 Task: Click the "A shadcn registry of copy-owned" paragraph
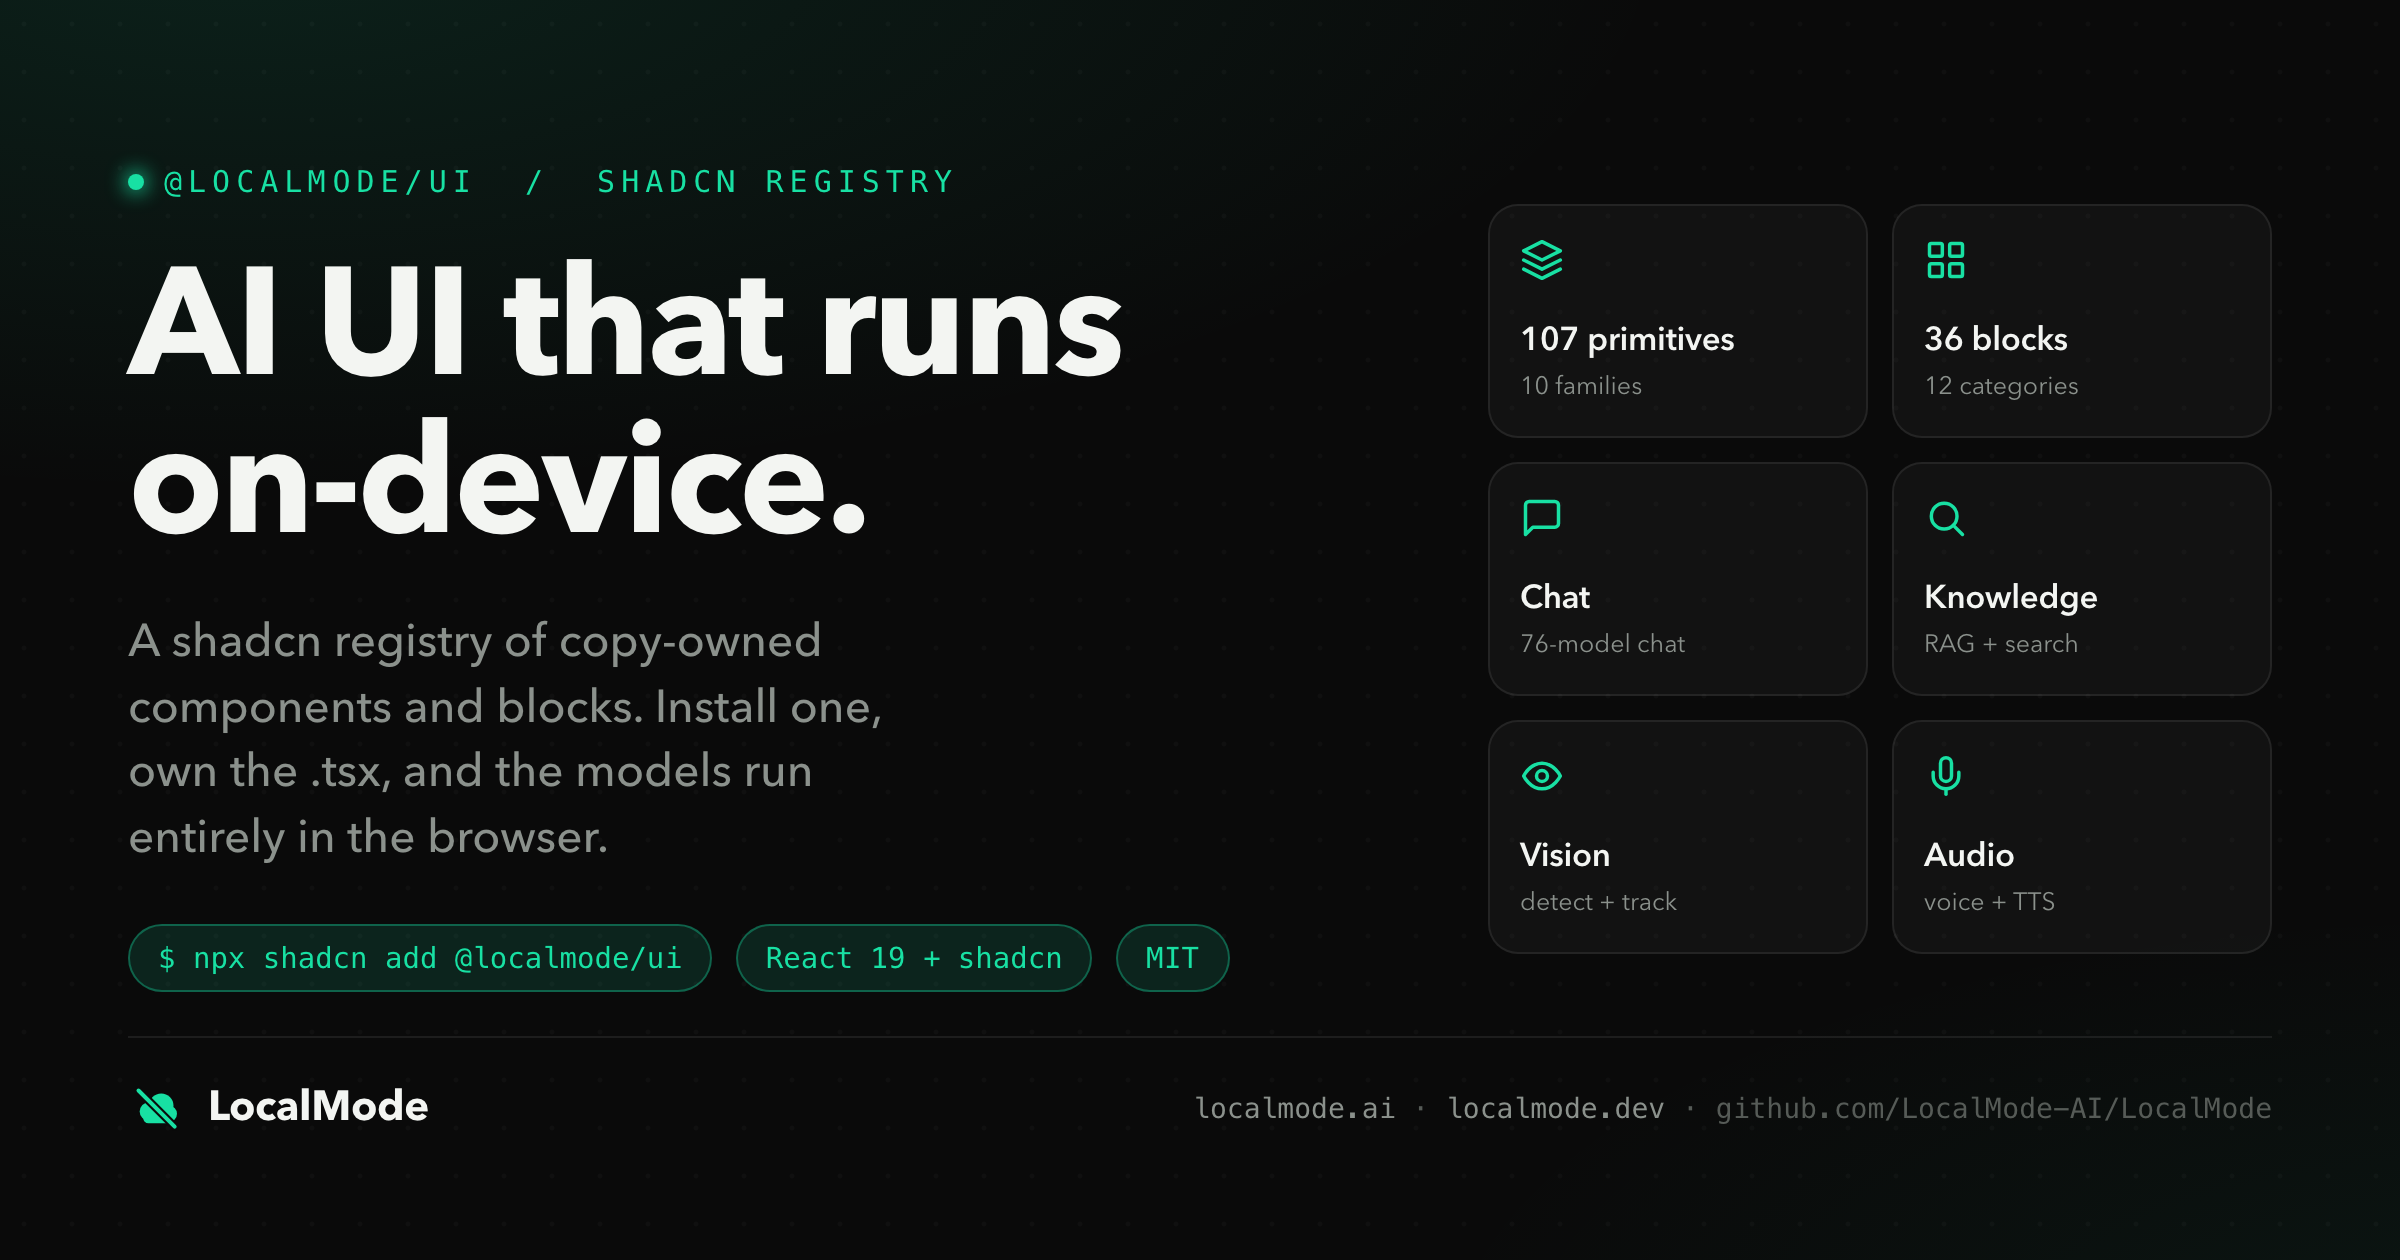[505, 739]
